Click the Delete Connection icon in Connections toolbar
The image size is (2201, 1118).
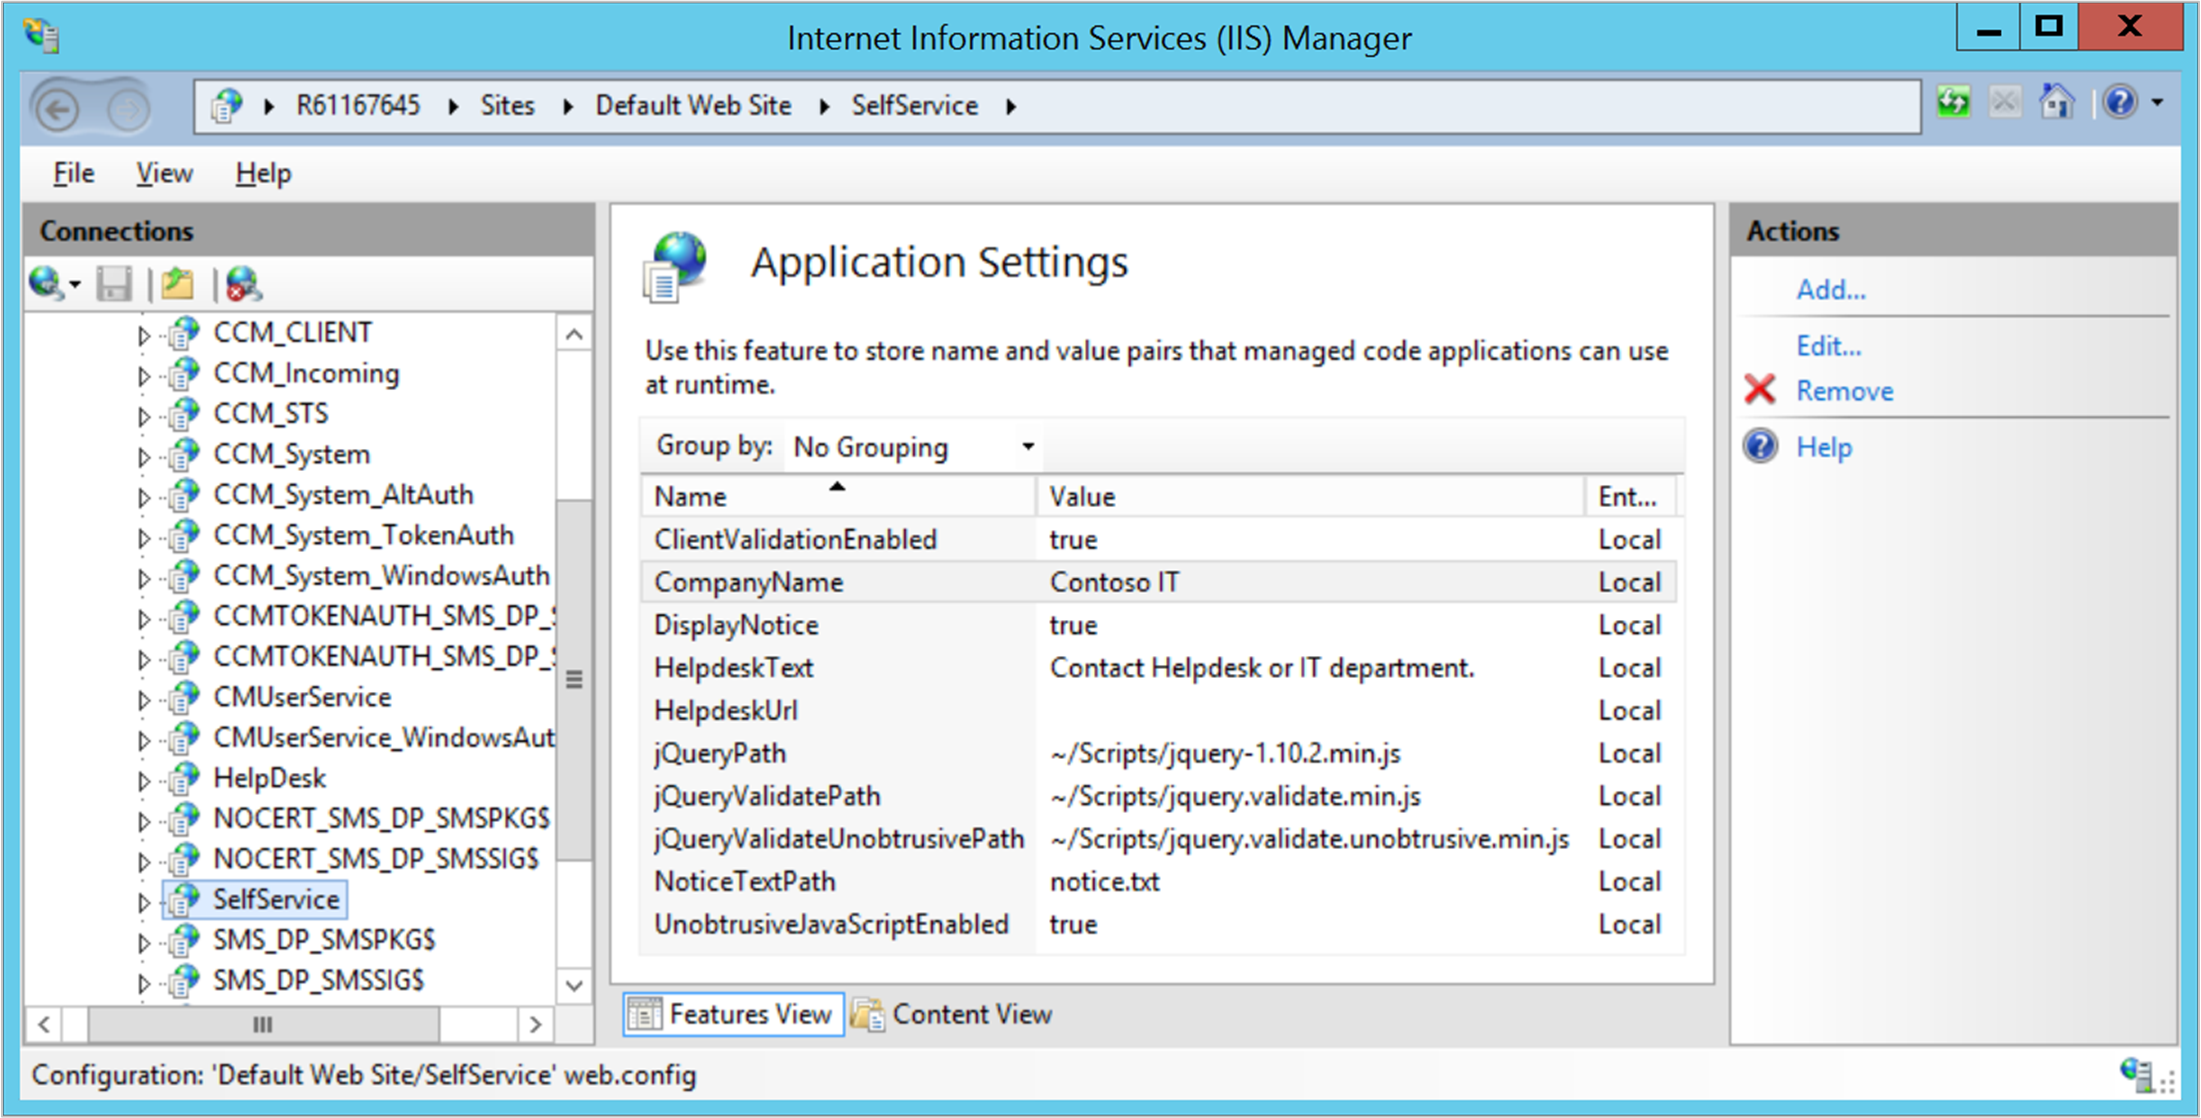[243, 284]
